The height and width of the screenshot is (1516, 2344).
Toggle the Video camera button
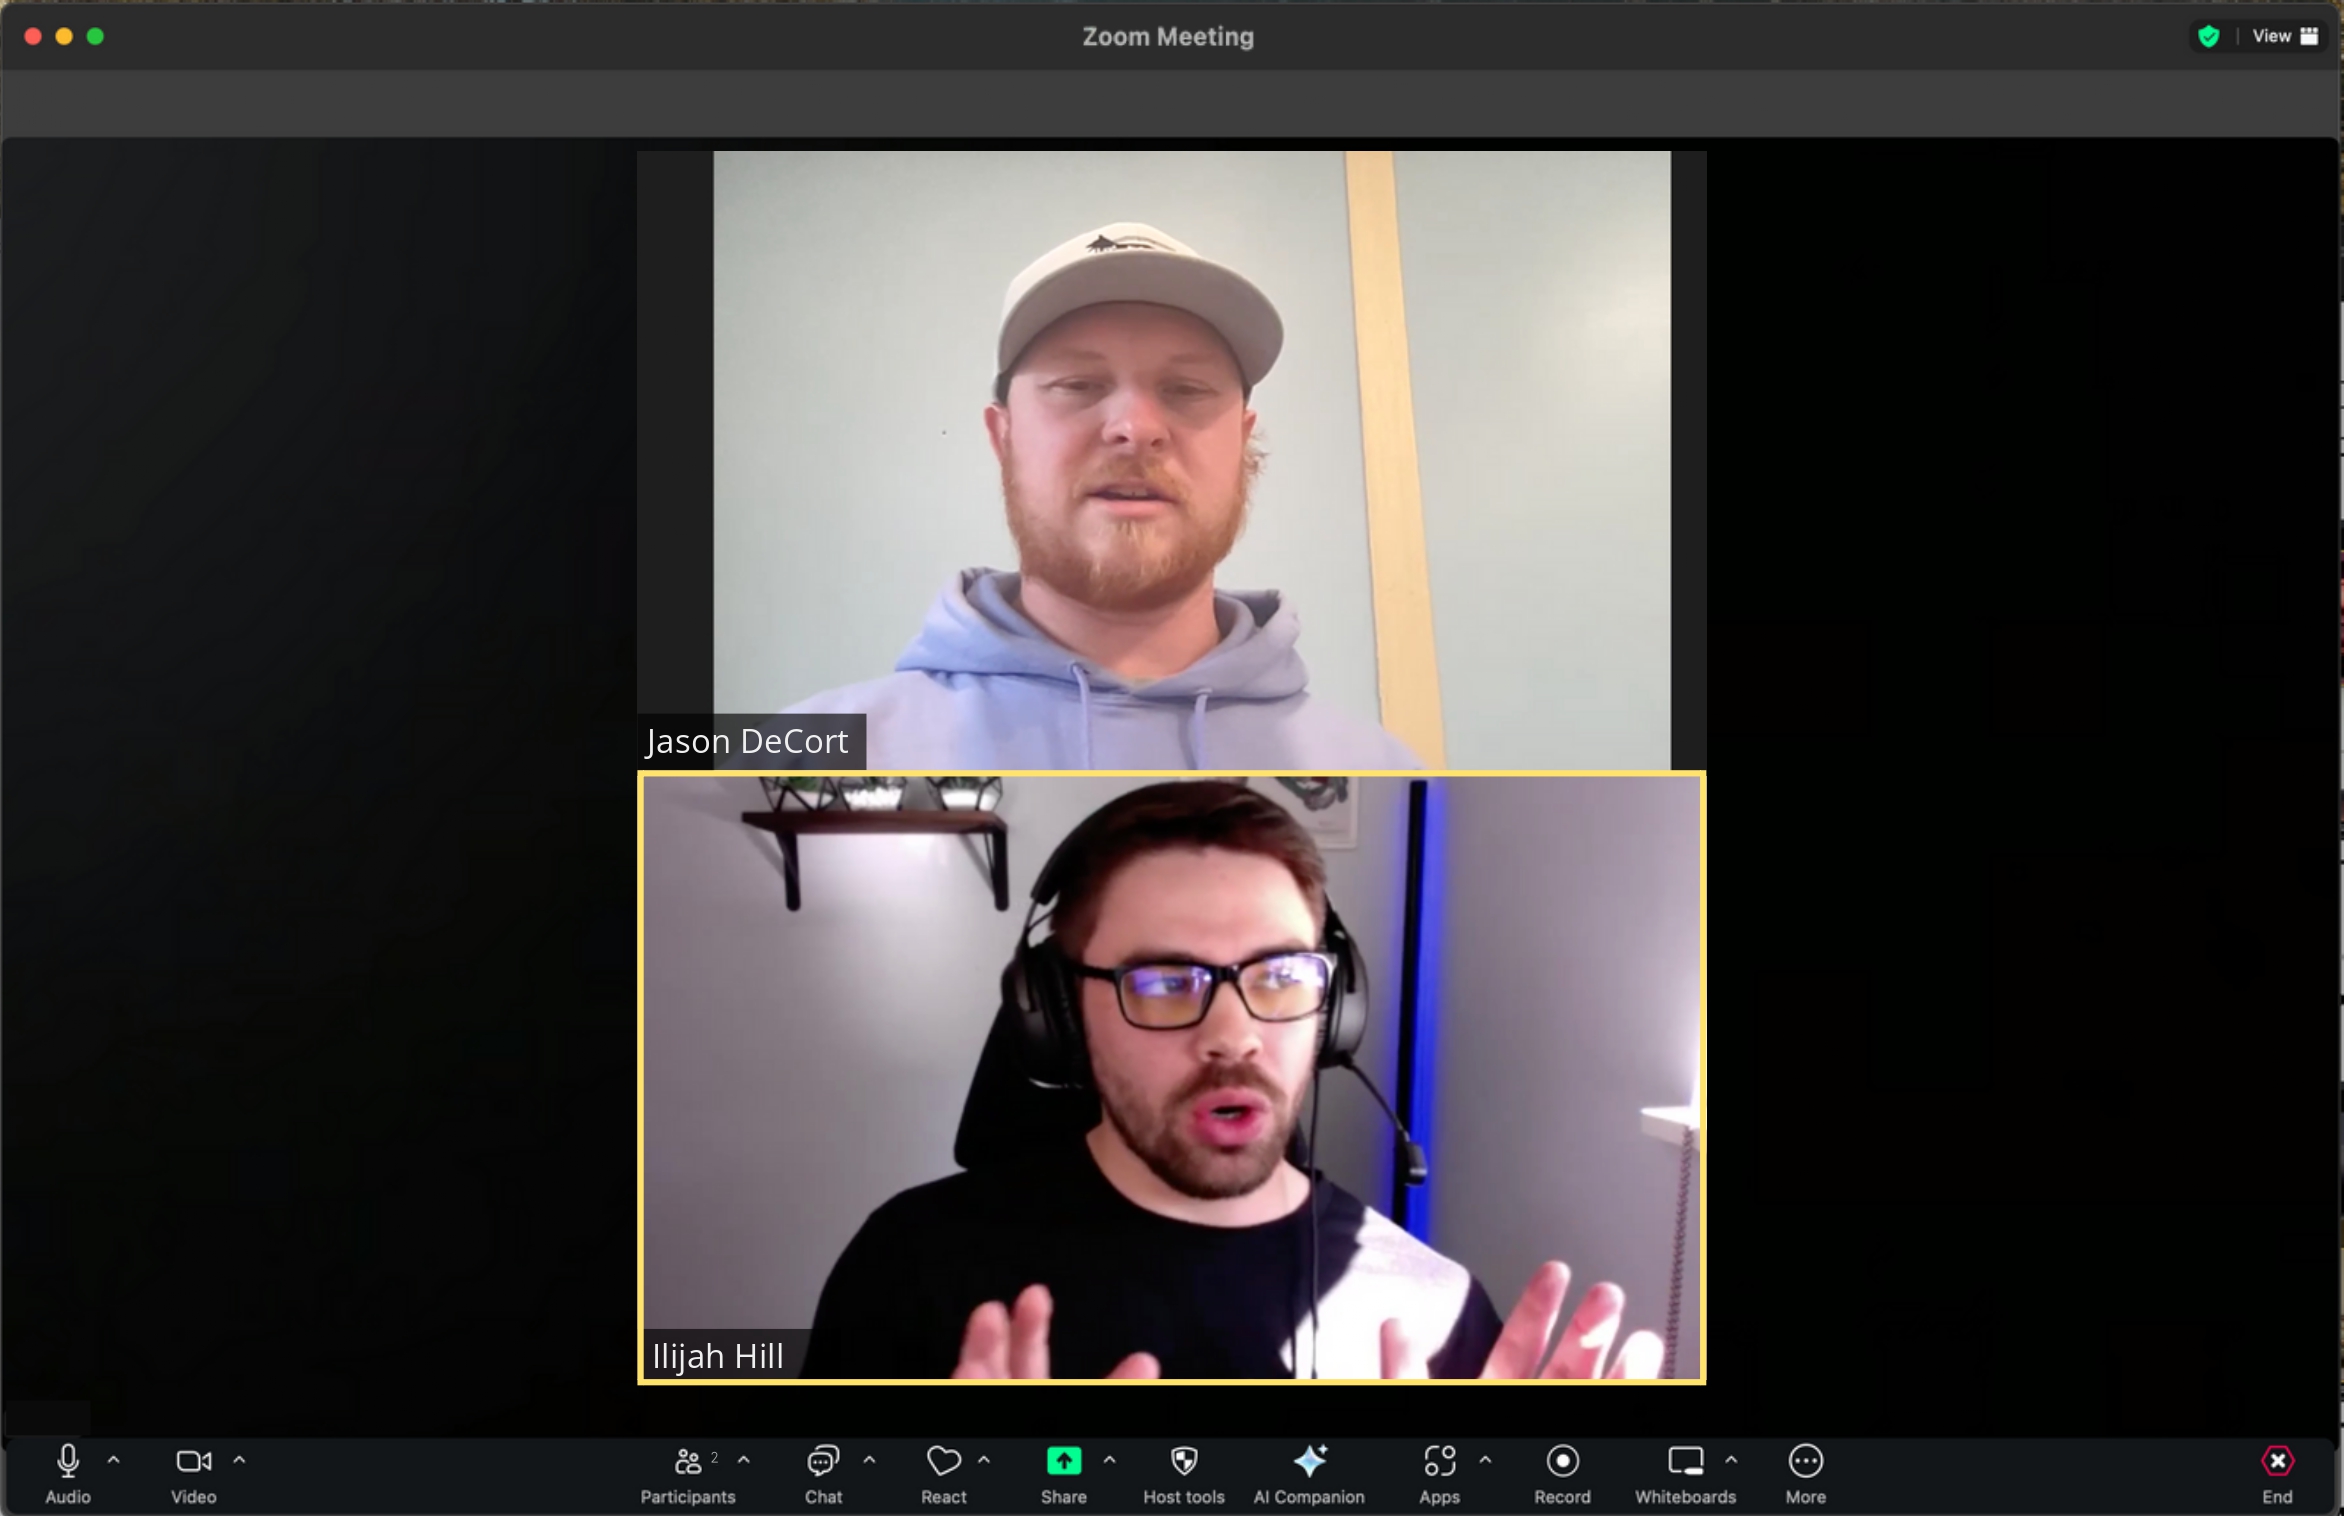[193, 1474]
